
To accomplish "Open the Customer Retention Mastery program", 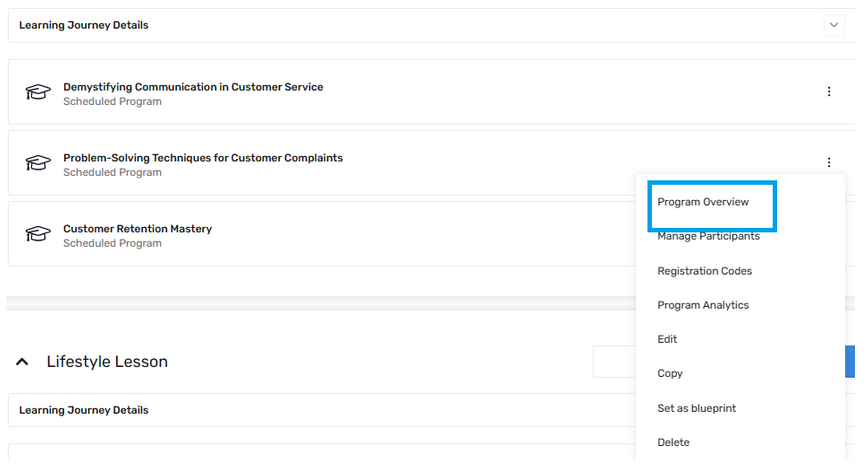I will click(x=137, y=229).
